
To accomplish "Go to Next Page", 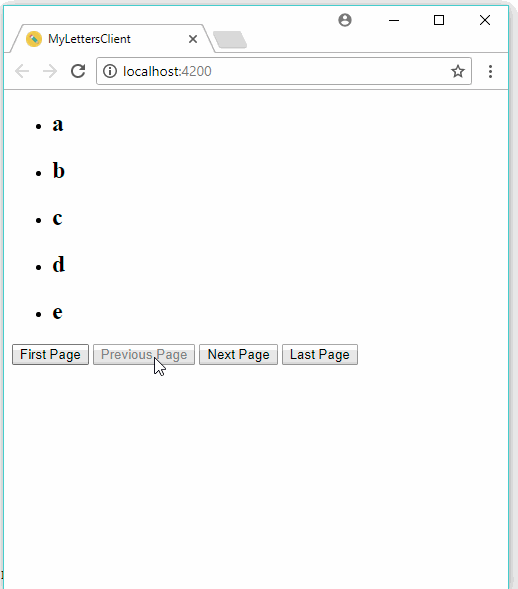I will point(238,354).
